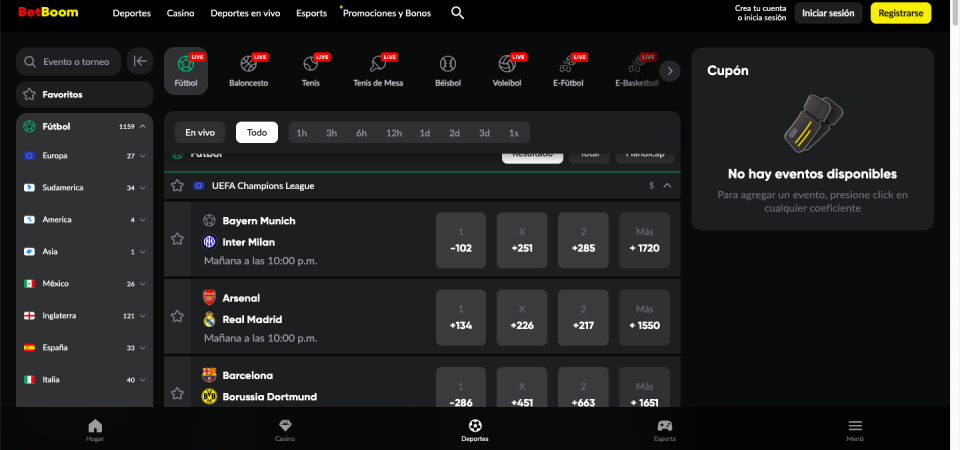Expand the Inglaterra region chevron
This screenshot has height=450, width=960.
(x=143, y=316)
